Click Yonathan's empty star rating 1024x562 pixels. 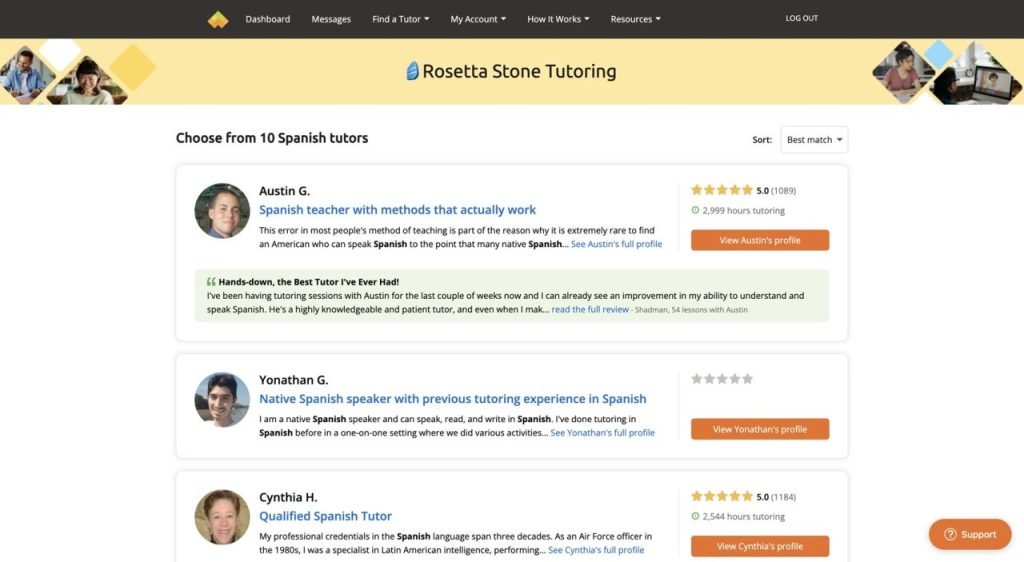pyautogui.click(x=721, y=379)
